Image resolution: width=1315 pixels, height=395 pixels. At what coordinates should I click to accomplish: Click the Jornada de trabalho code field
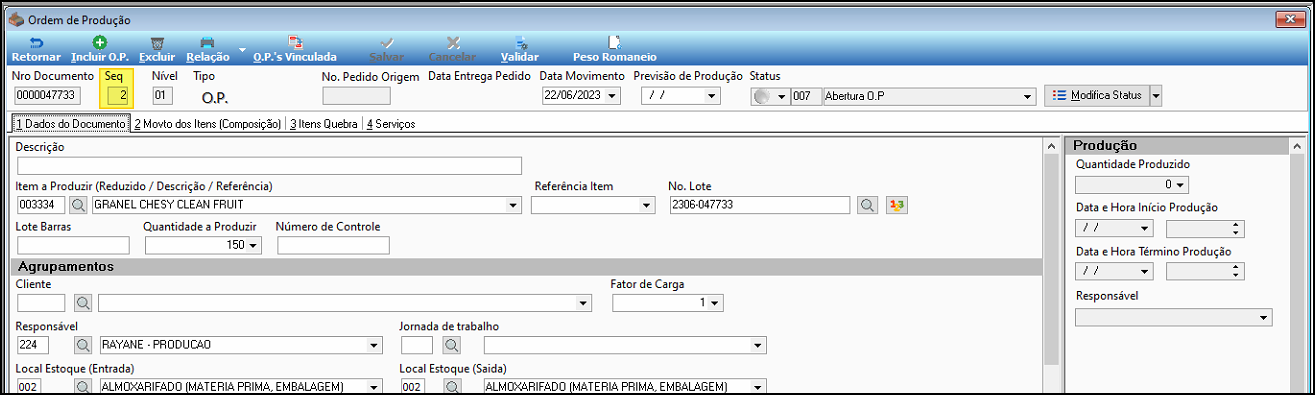[x=417, y=345]
